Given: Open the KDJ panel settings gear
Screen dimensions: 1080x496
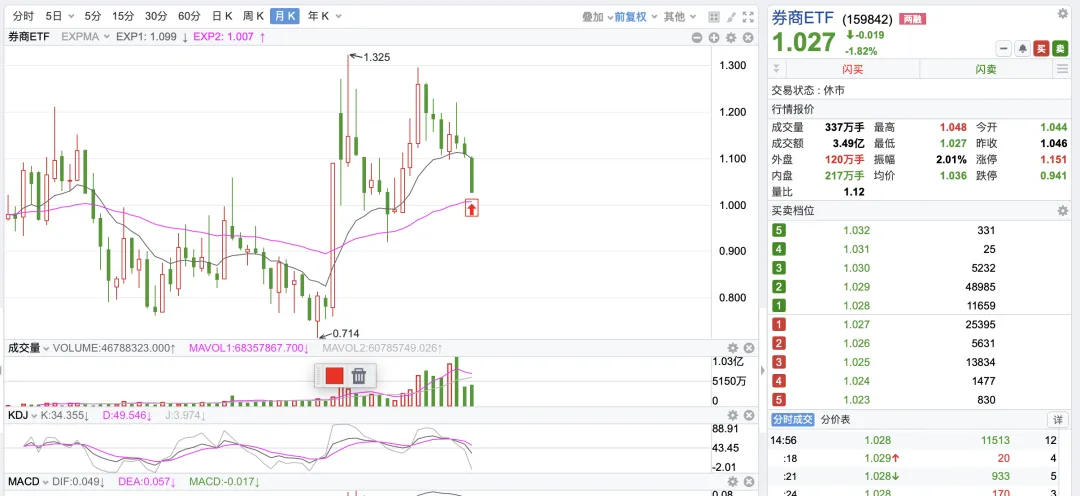Looking at the screenshot, I should coord(733,415).
